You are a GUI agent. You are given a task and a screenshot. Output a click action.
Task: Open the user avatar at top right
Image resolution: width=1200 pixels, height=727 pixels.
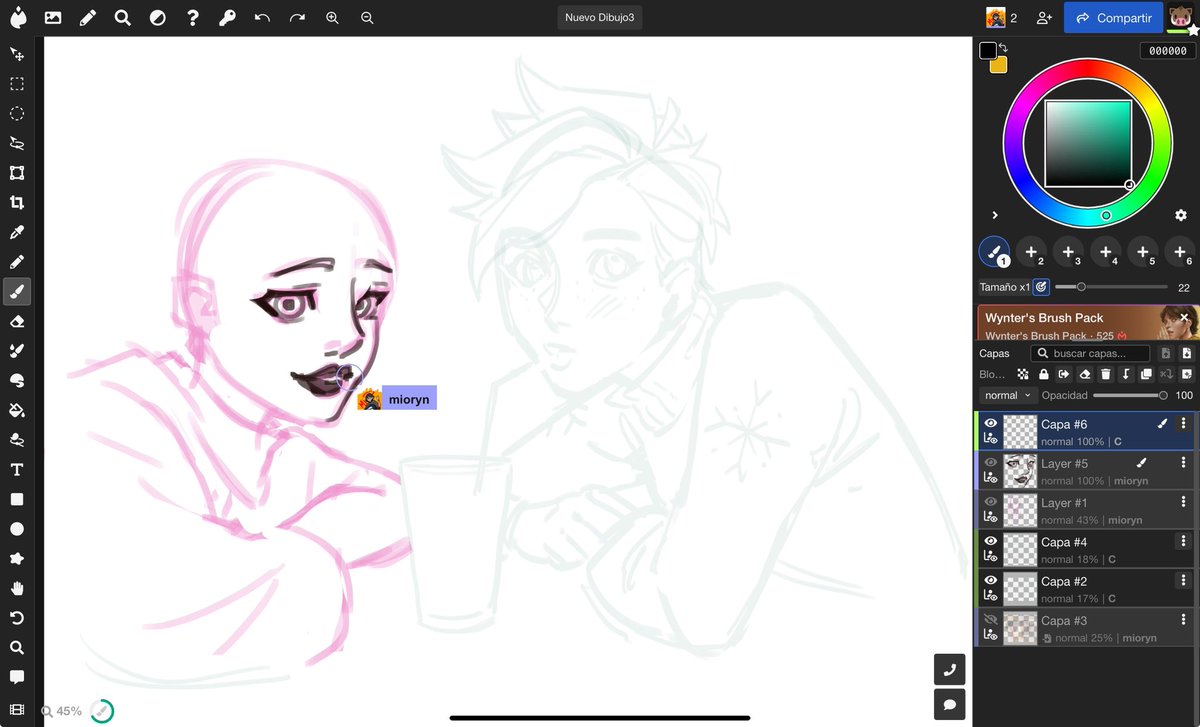(1180, 17)
